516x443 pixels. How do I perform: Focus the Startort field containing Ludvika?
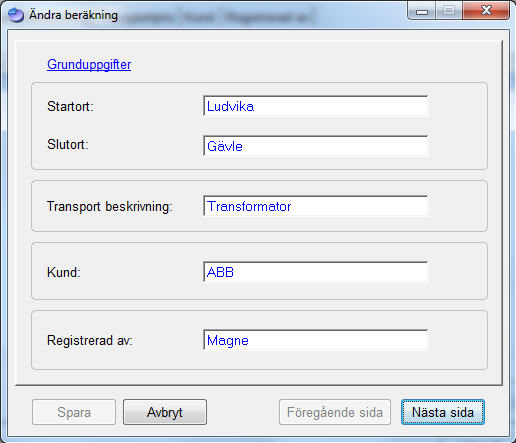point(315,106)
